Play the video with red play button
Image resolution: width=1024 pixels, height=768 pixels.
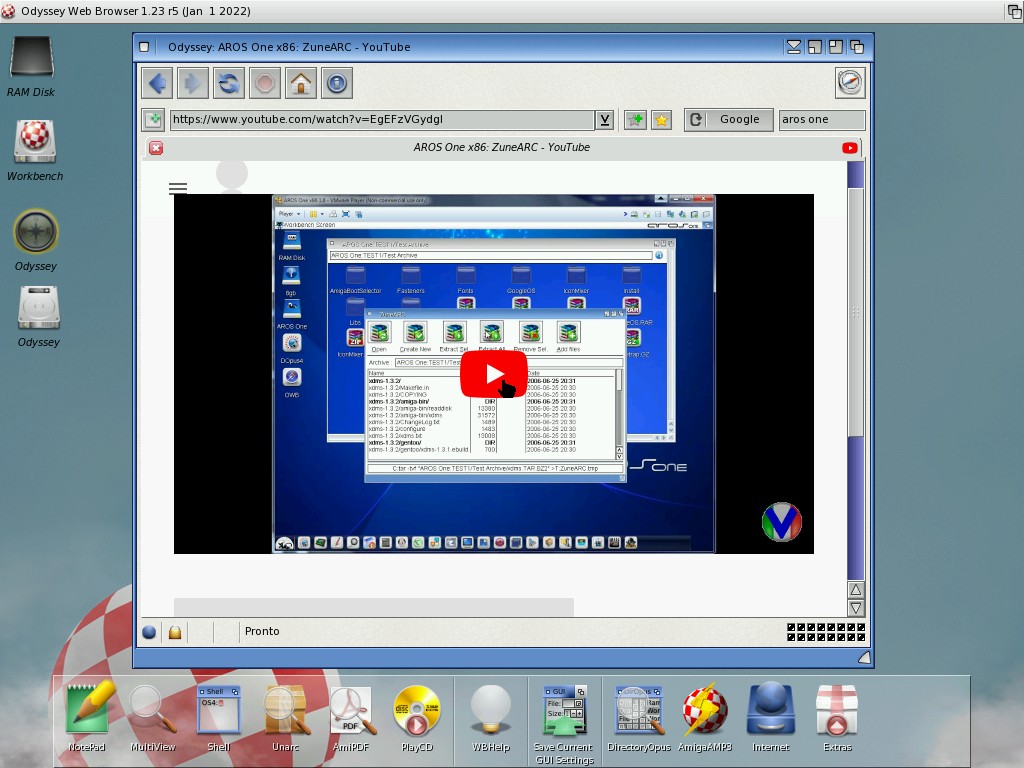(x=494, y=374)
